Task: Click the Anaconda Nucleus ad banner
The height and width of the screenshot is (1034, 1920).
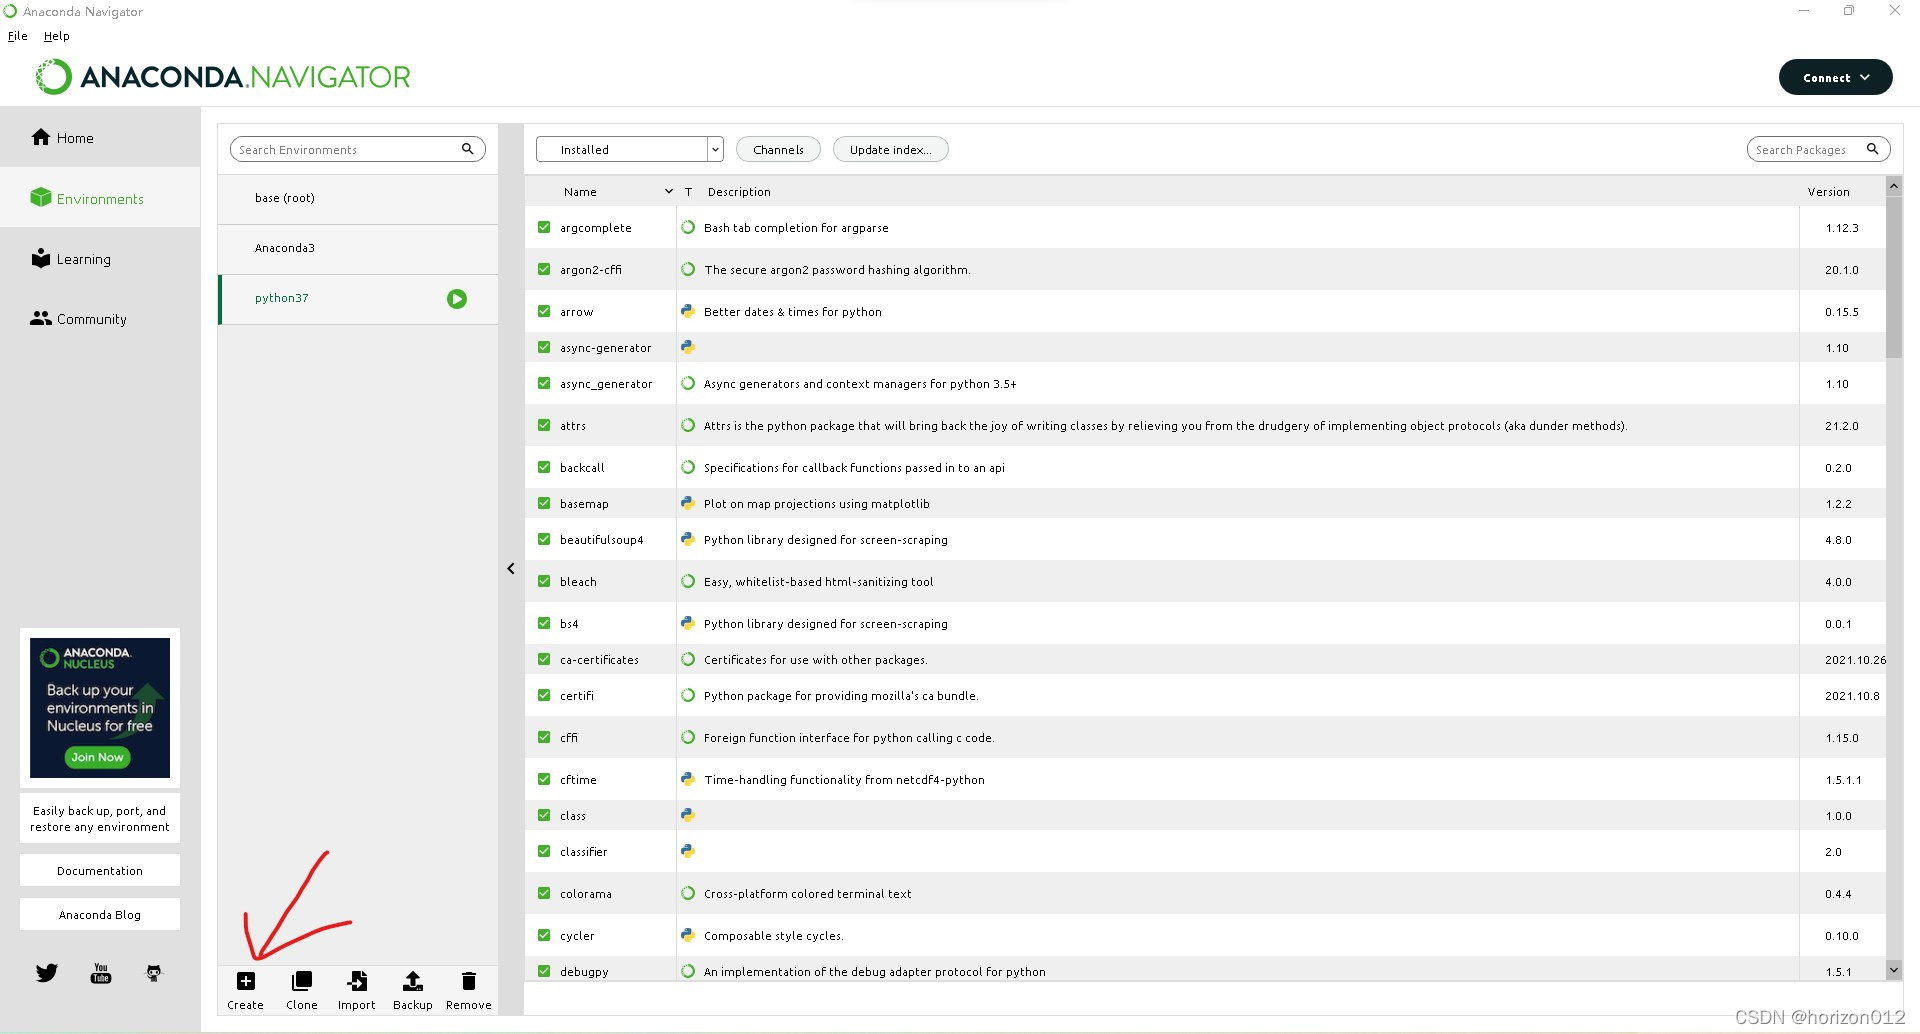Action: click(100, 707)
